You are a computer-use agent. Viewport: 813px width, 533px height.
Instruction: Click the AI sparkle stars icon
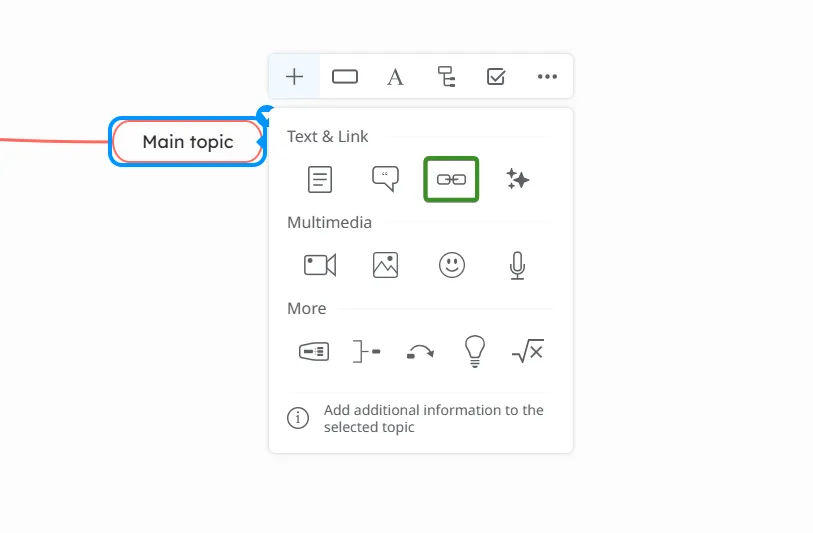click(x=517, y=179)
